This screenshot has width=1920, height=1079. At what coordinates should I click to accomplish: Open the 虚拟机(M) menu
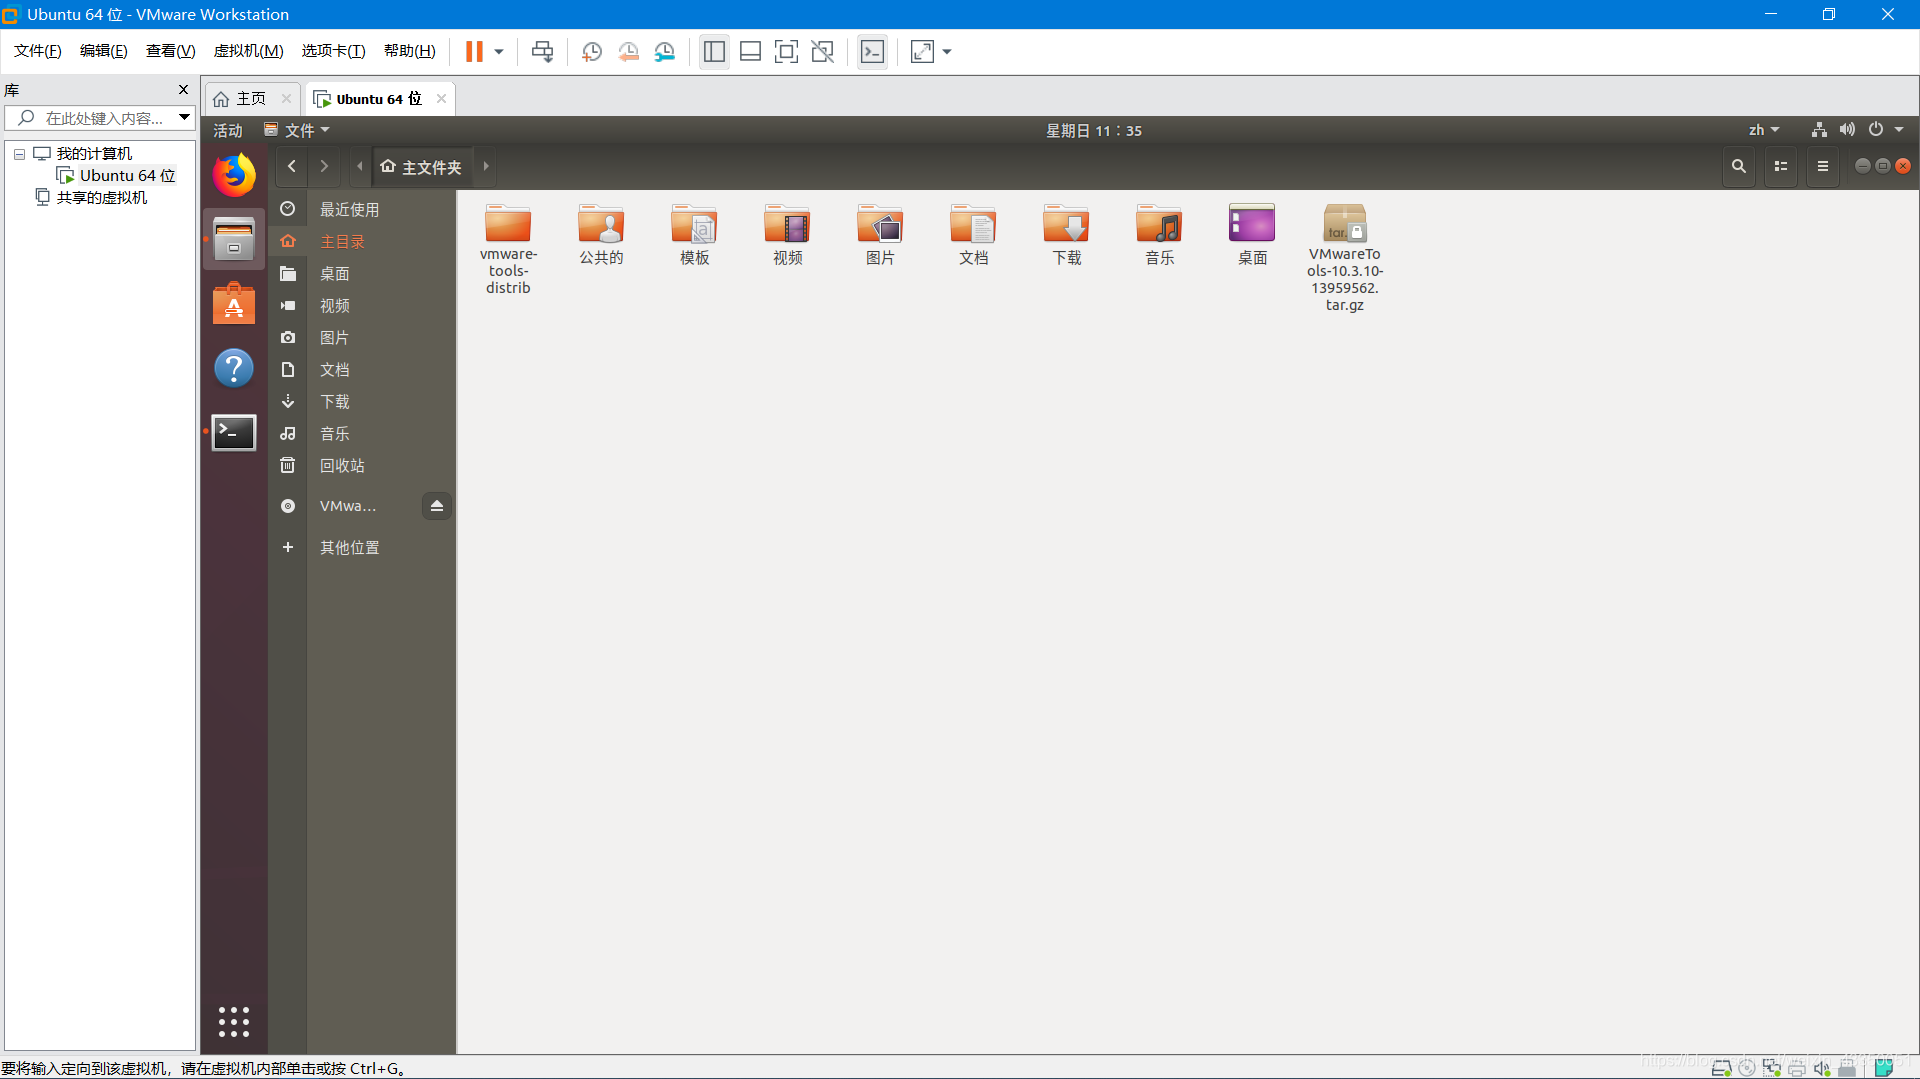tap(249, 51)
